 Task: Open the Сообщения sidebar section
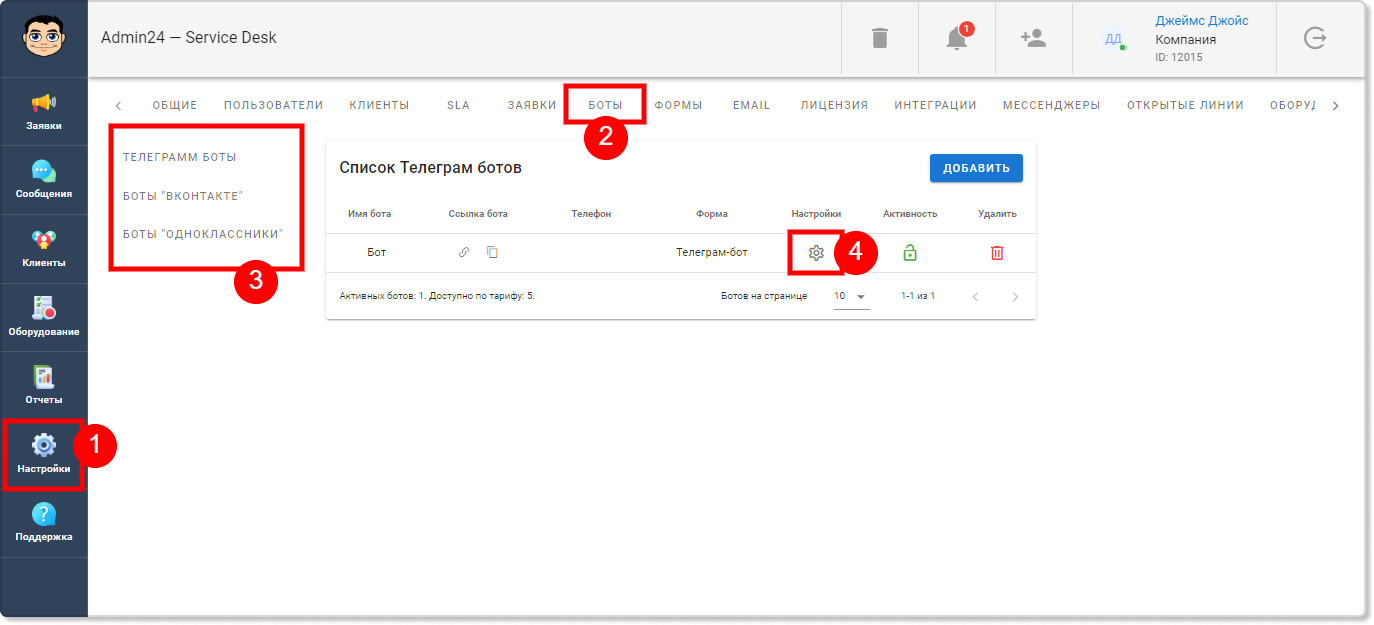(x=44, y=180)
